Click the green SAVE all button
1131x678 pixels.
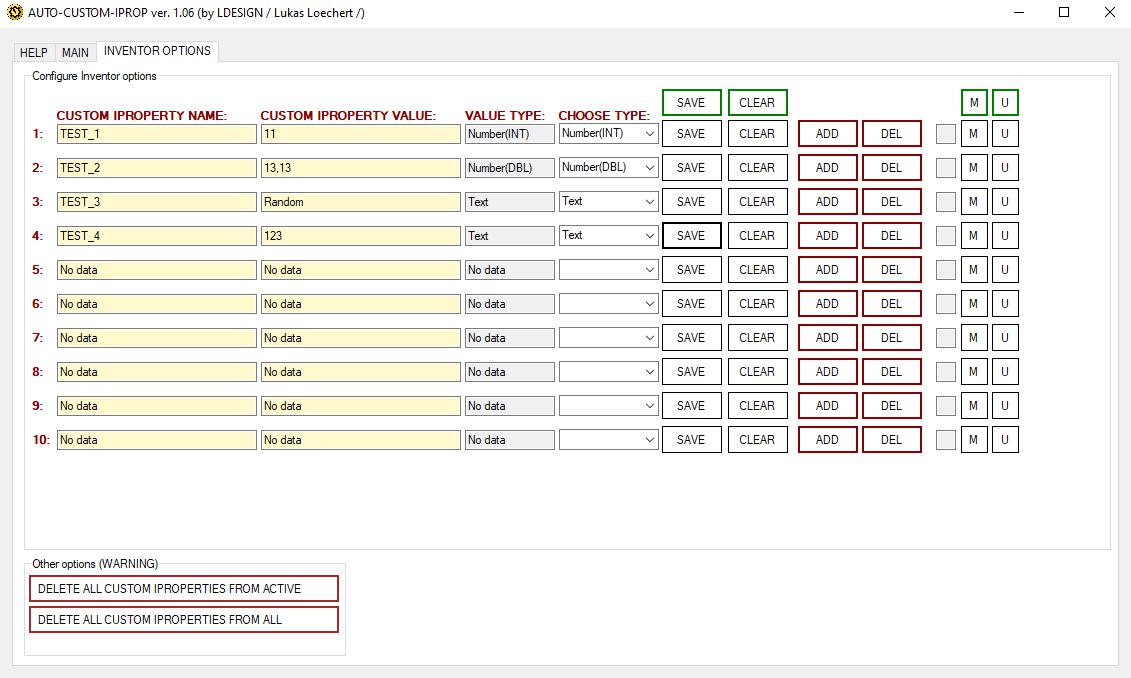click(691, 102)
